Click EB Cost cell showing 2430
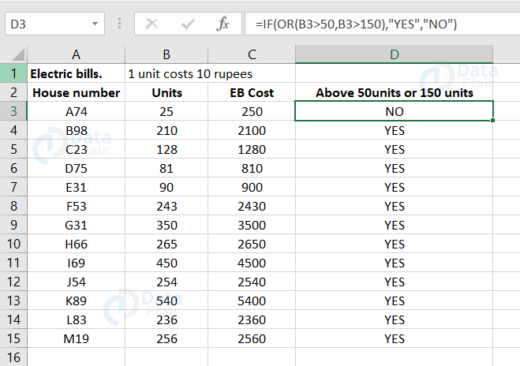The height and width of the screenshot is (366, 520). pos(252,206)
